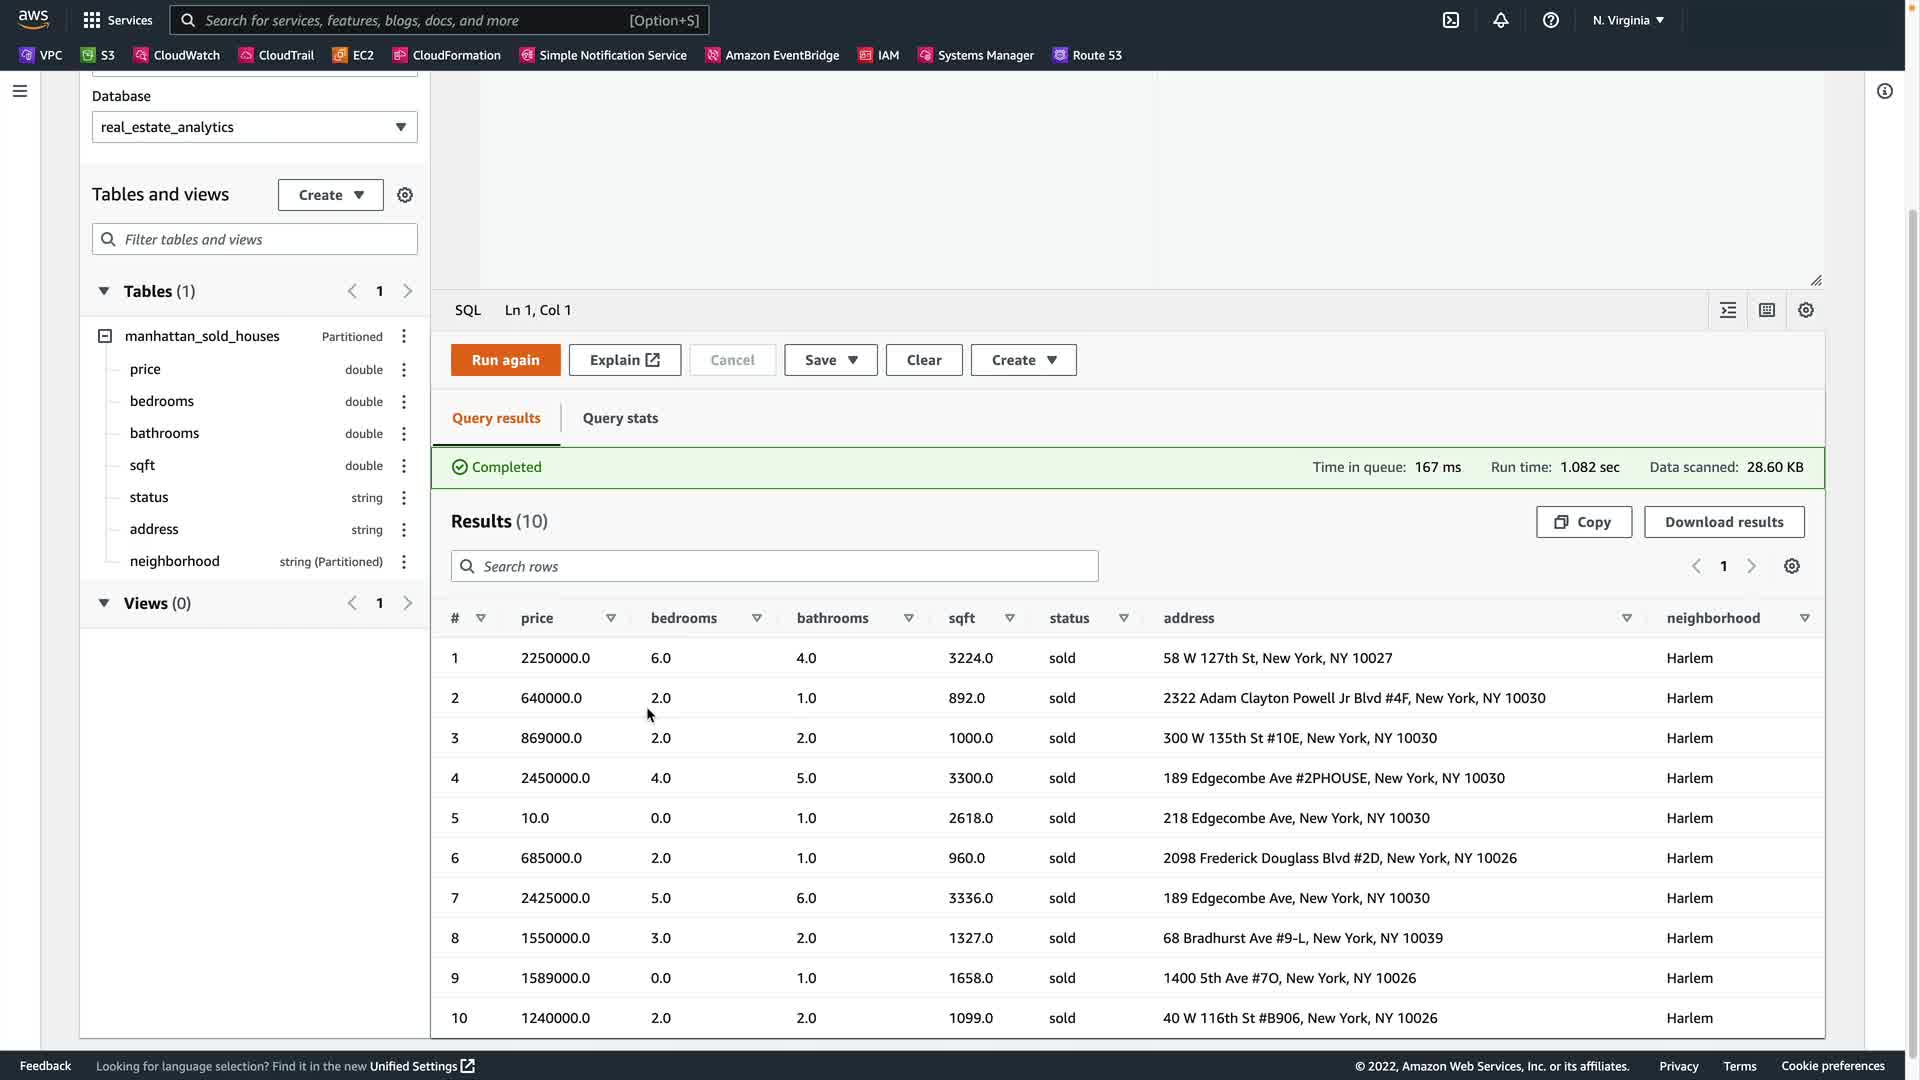Open the real_estate_analytics database dropdown

[254, 127]
